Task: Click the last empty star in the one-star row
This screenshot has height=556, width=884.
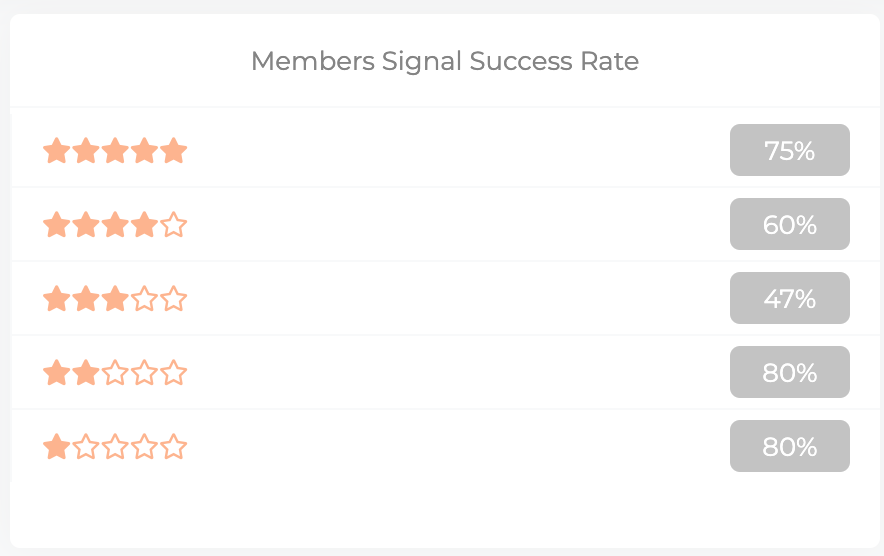Action: [x=173, y=446]
